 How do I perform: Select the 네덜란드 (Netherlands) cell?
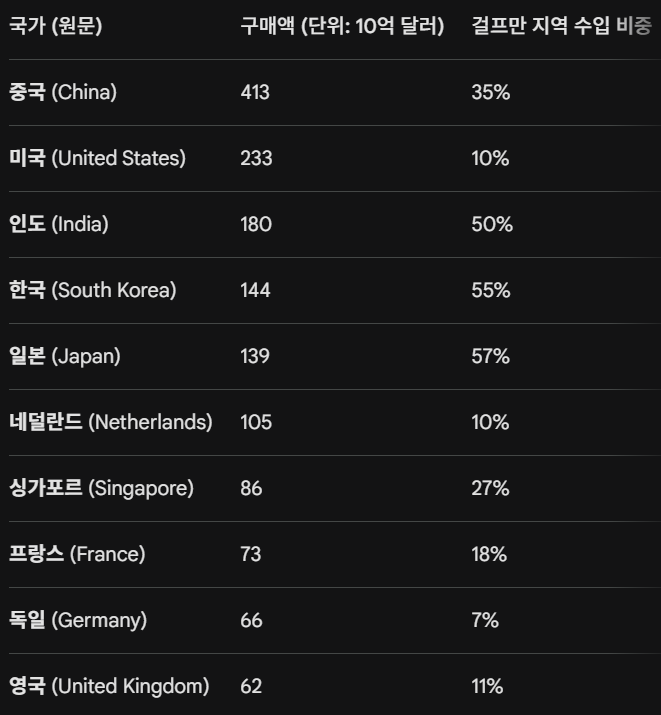[x=110, y=422]
